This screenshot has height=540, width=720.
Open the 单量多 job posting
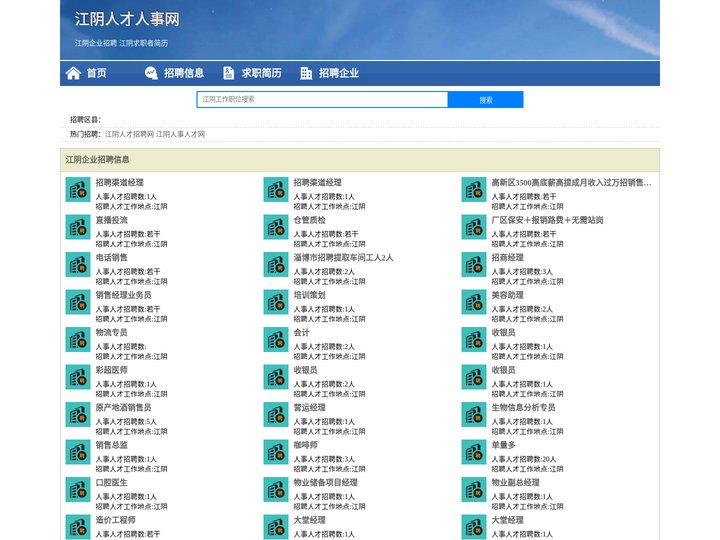tap(503, 445)
